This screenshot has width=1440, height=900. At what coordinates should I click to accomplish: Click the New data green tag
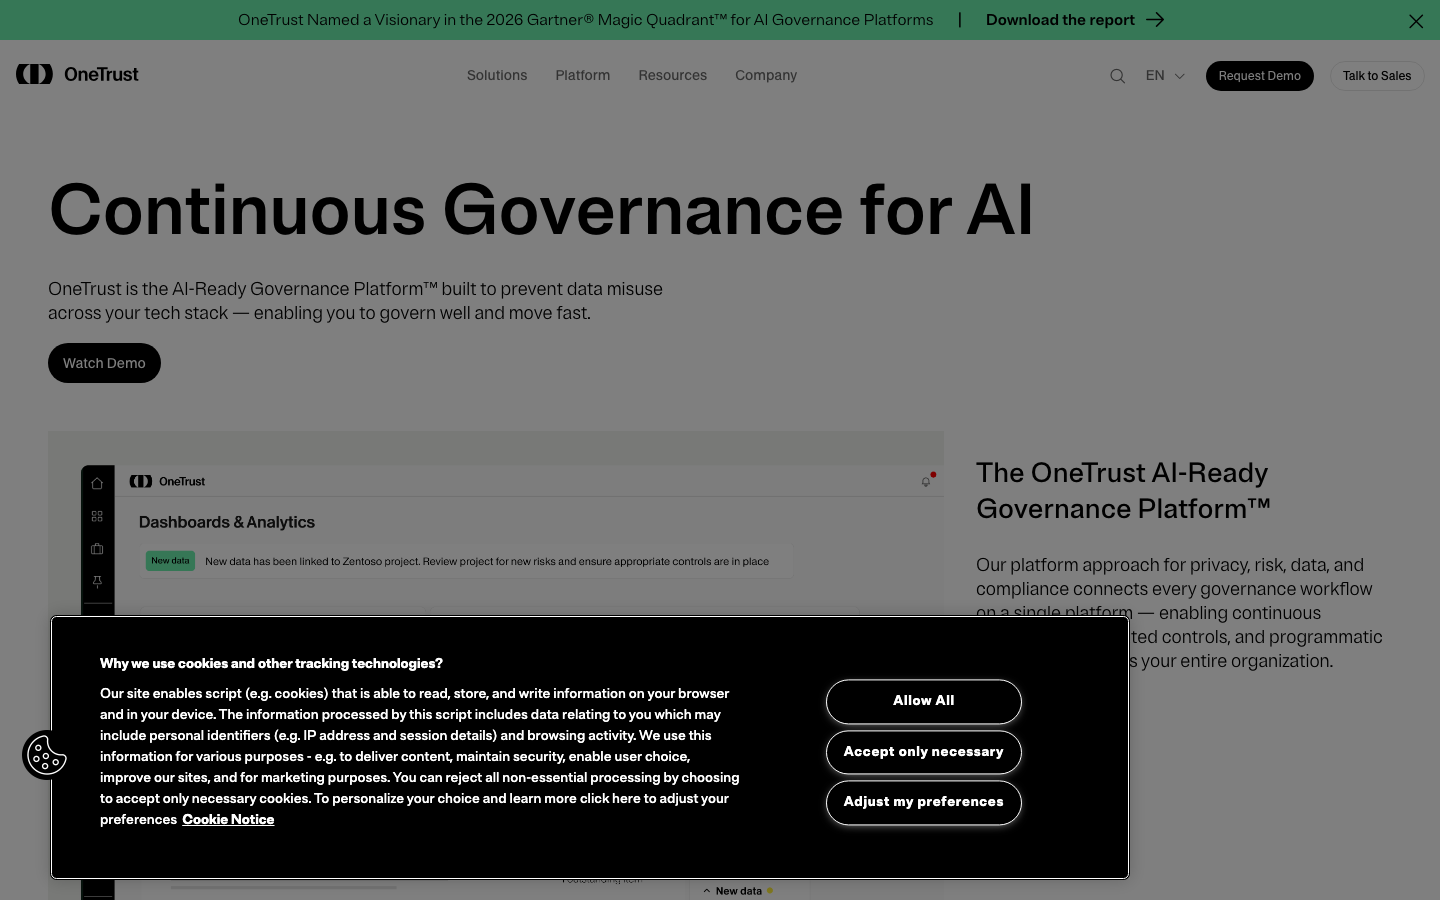coord(170,561)
